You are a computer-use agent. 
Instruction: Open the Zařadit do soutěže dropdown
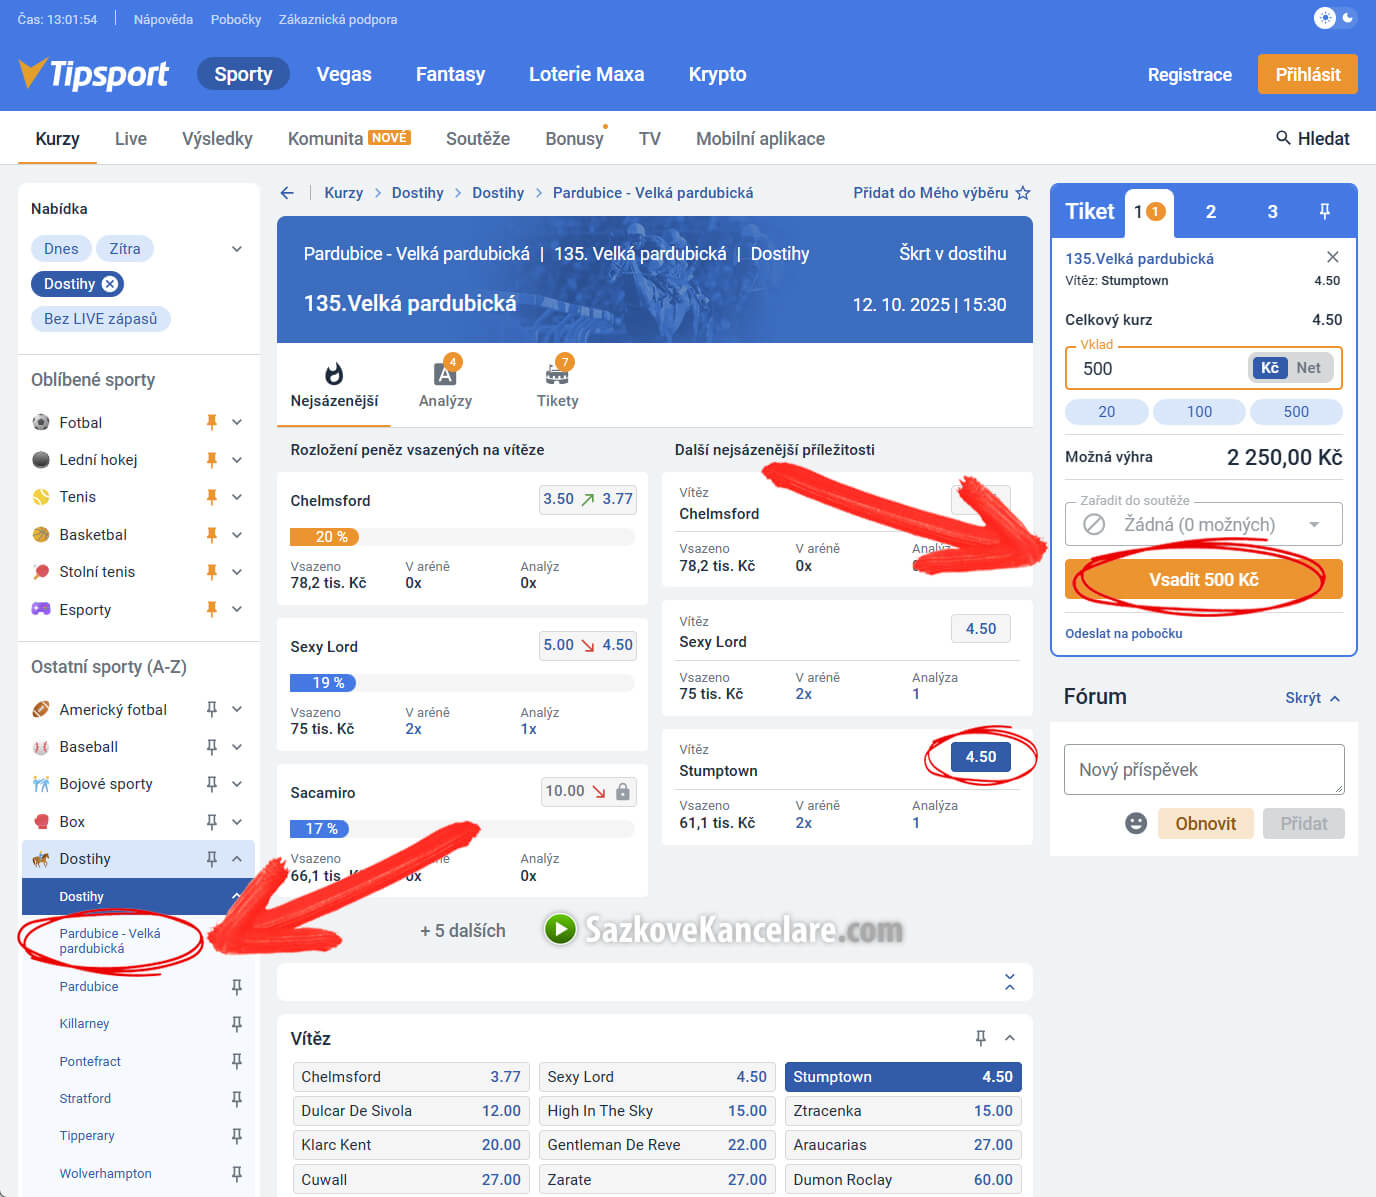(1203, 524)
